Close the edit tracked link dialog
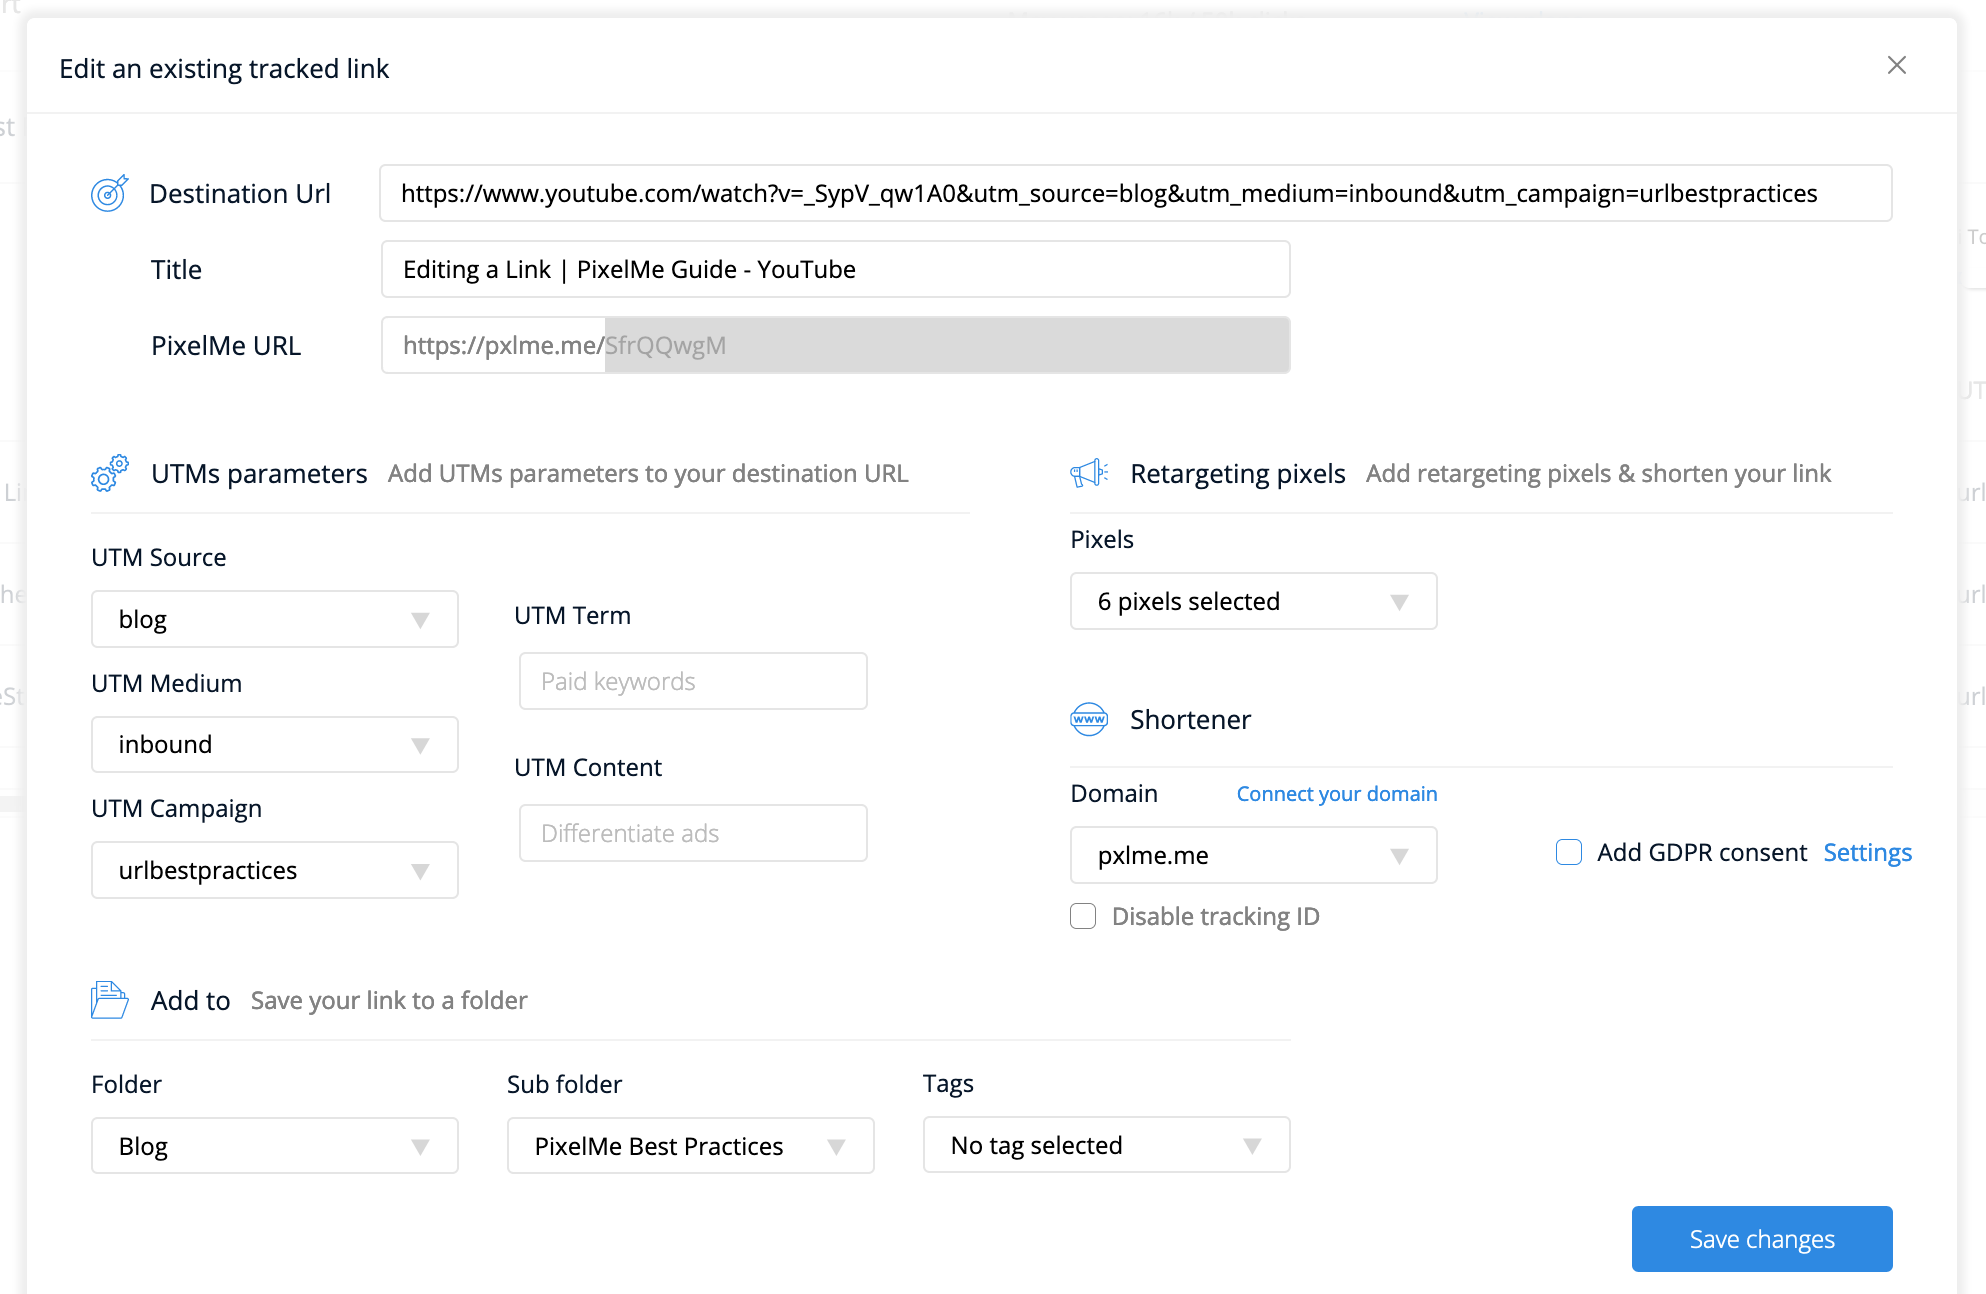This screenshot has width=1986, height=1294. click(1896, 65)
